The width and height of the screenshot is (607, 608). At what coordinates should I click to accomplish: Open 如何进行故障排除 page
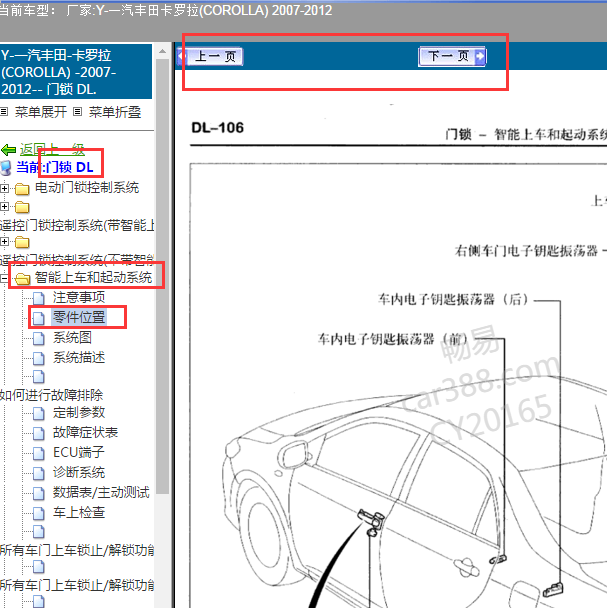tap(51, 395)
